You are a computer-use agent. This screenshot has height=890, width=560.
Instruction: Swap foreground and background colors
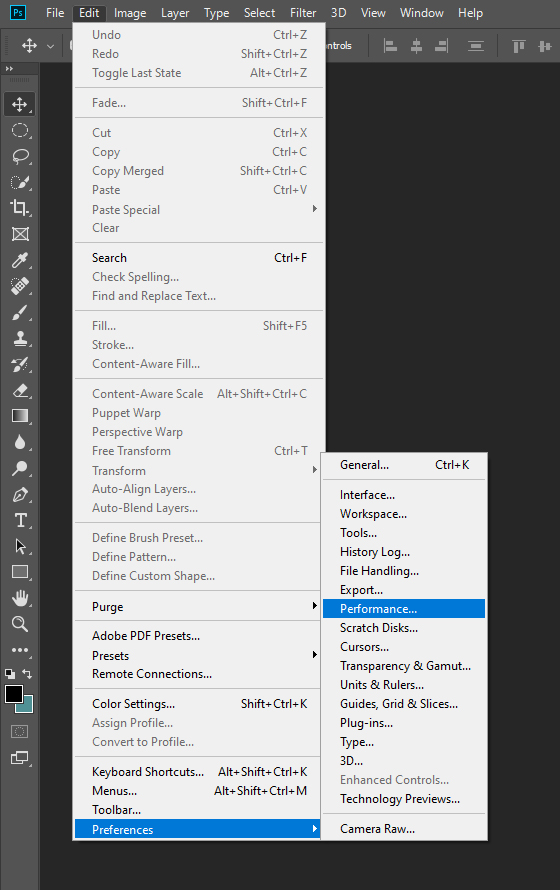(x=27, y=674)
